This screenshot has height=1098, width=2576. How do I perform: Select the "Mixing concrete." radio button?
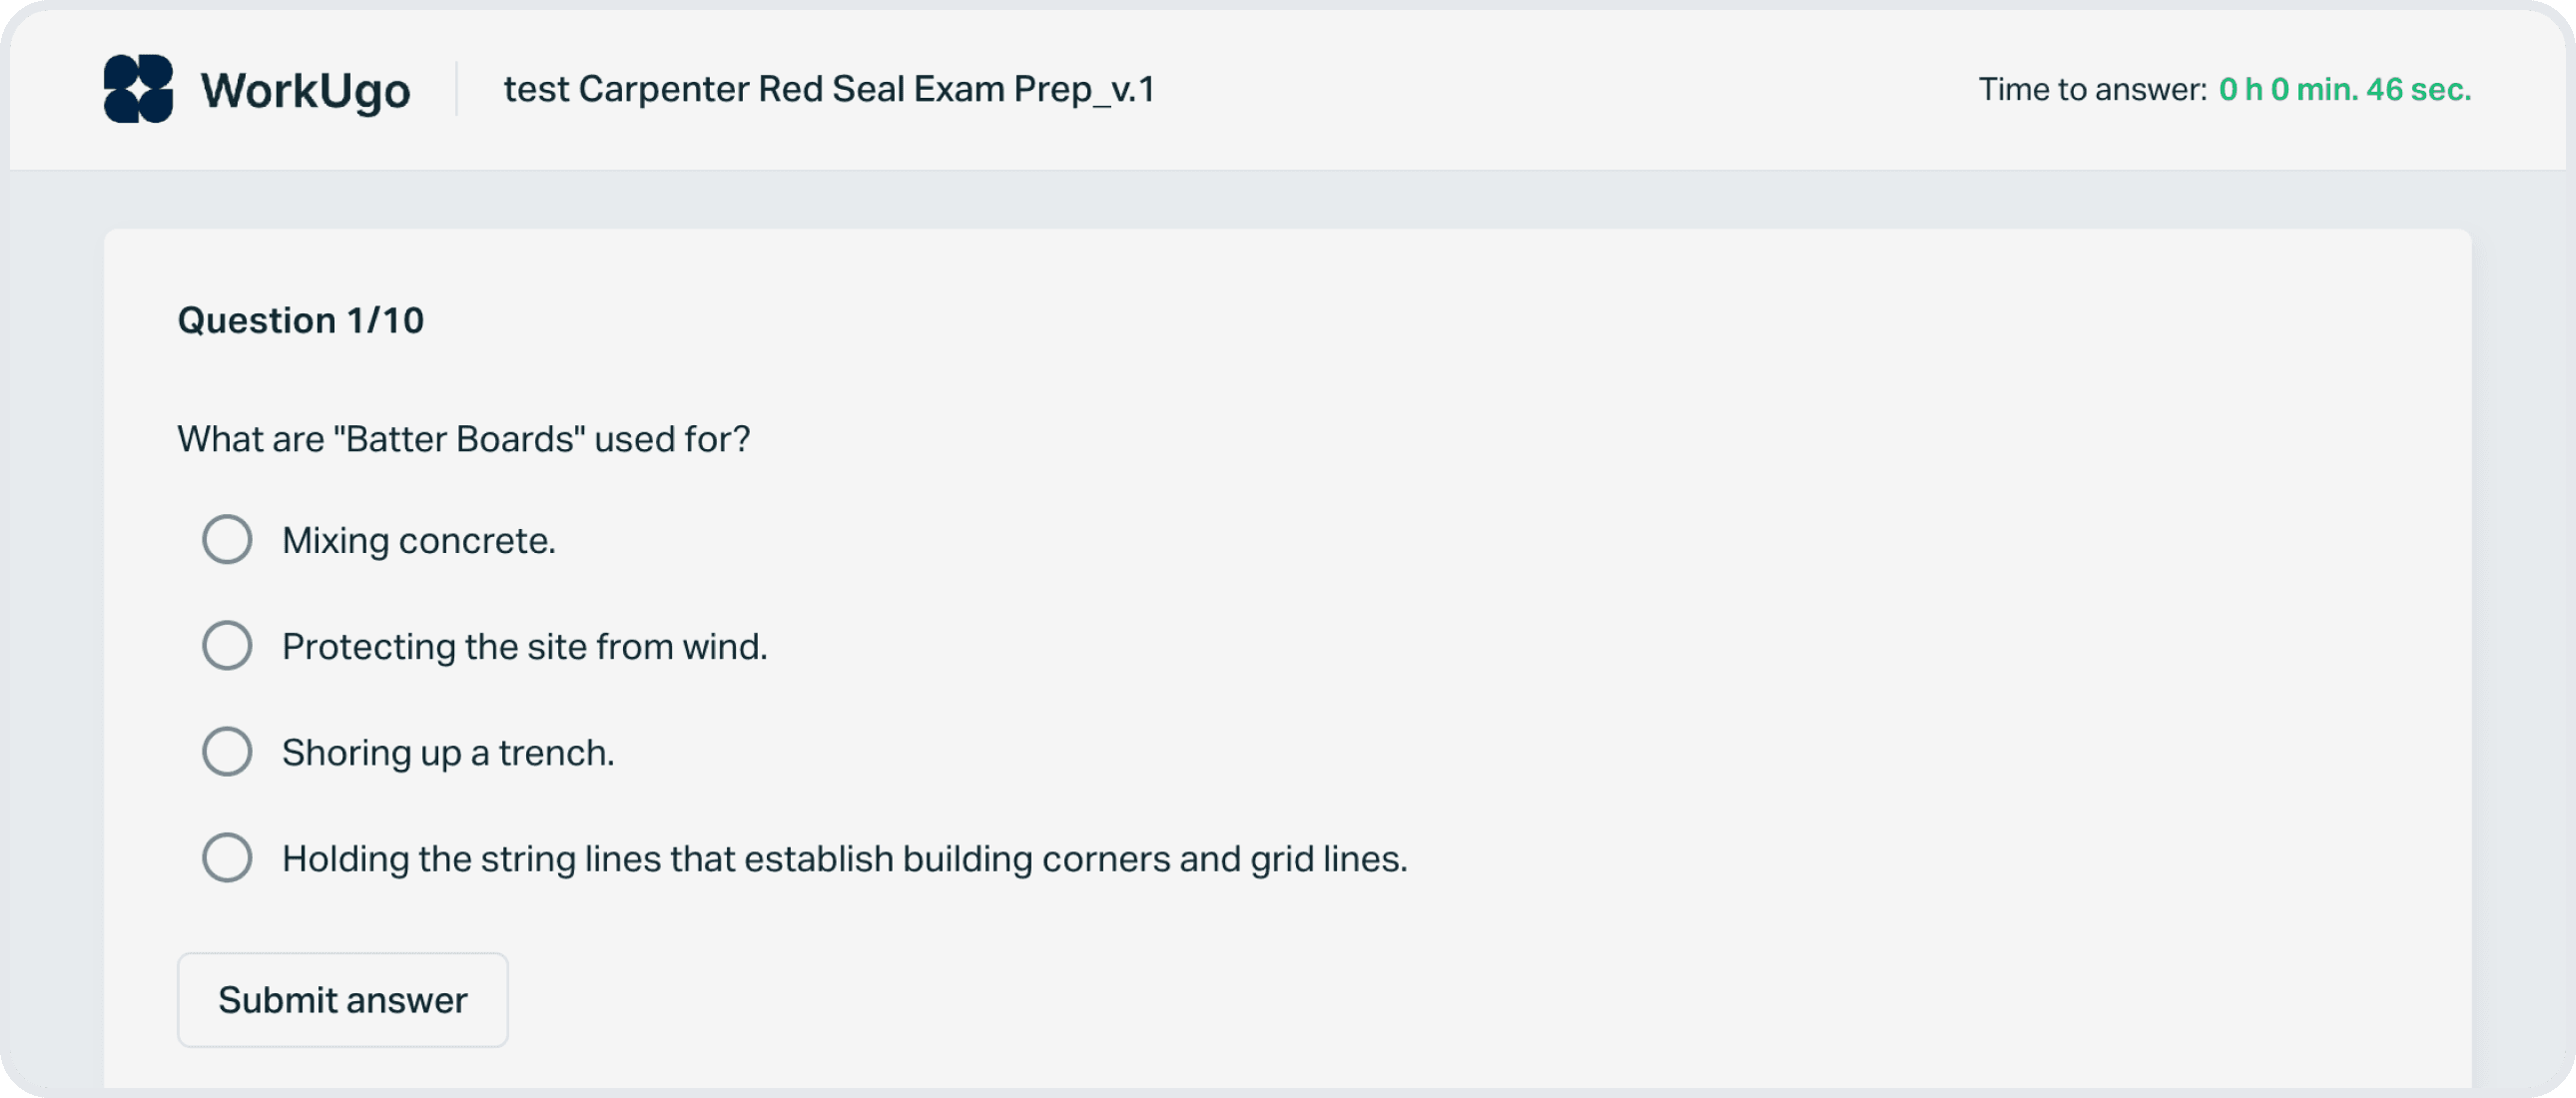tap(227, 540)
